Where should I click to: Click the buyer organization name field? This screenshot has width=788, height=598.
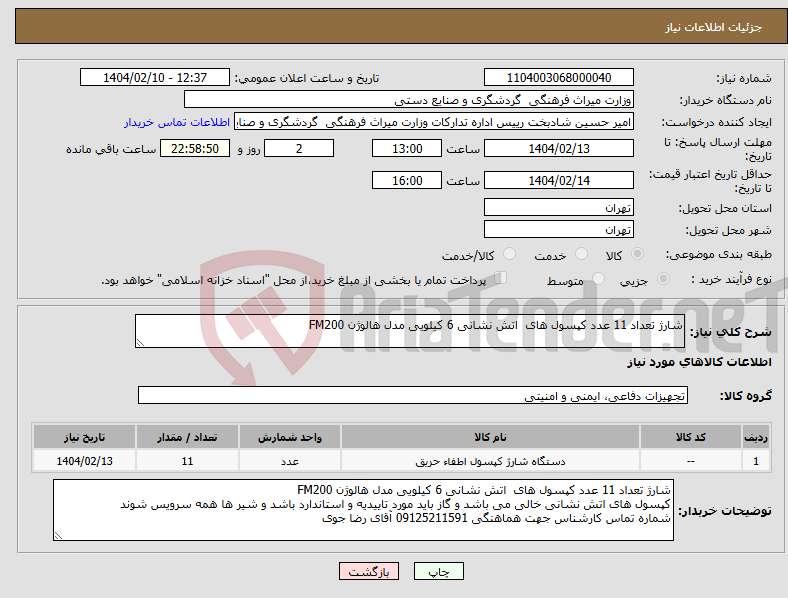pos(409,99)
